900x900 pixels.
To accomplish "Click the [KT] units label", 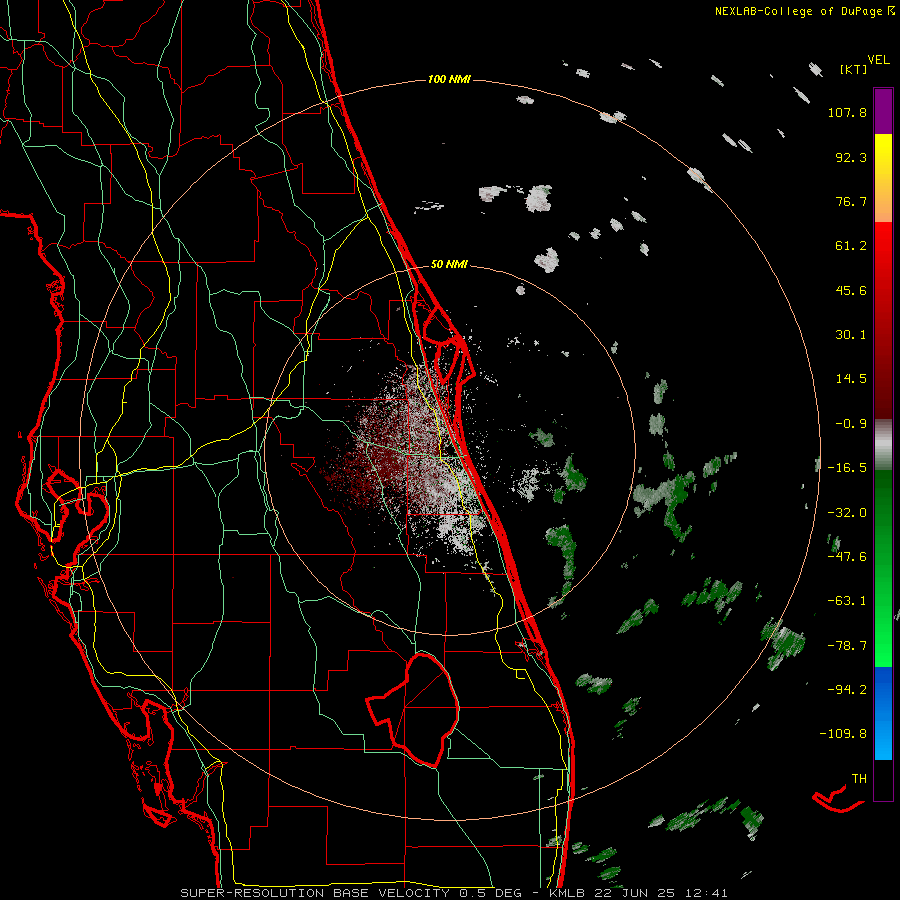I will tap(853, 69).
